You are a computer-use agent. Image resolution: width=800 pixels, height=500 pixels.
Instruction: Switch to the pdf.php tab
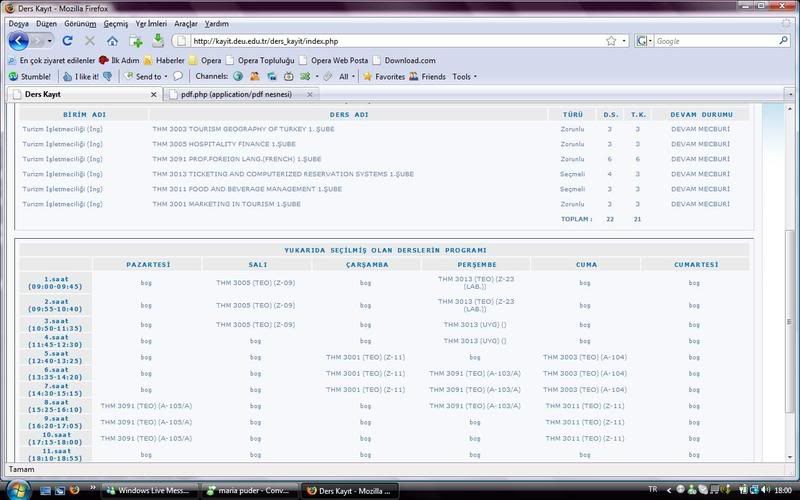click(x=230, y=94)
